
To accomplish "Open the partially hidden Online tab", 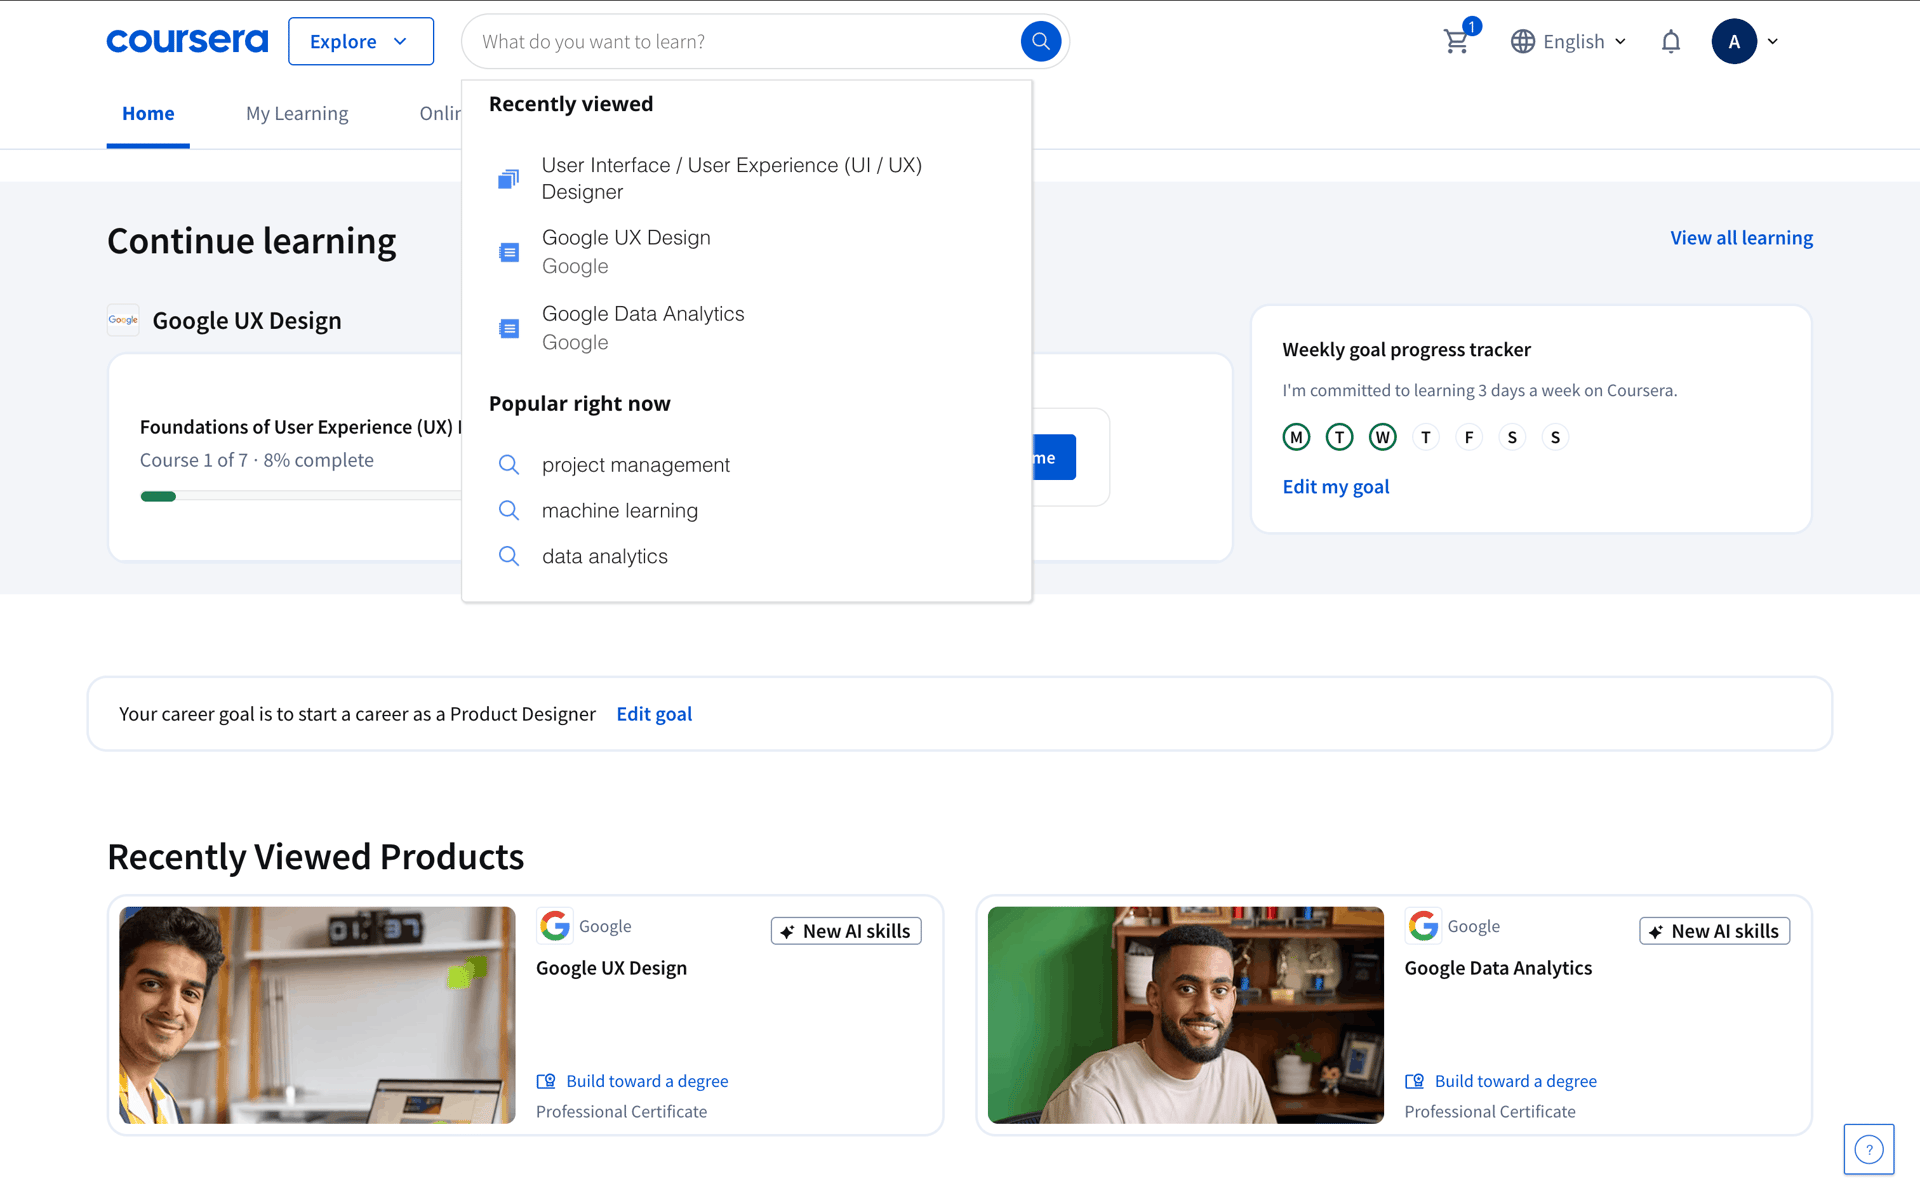I will (x=440, y=113).
